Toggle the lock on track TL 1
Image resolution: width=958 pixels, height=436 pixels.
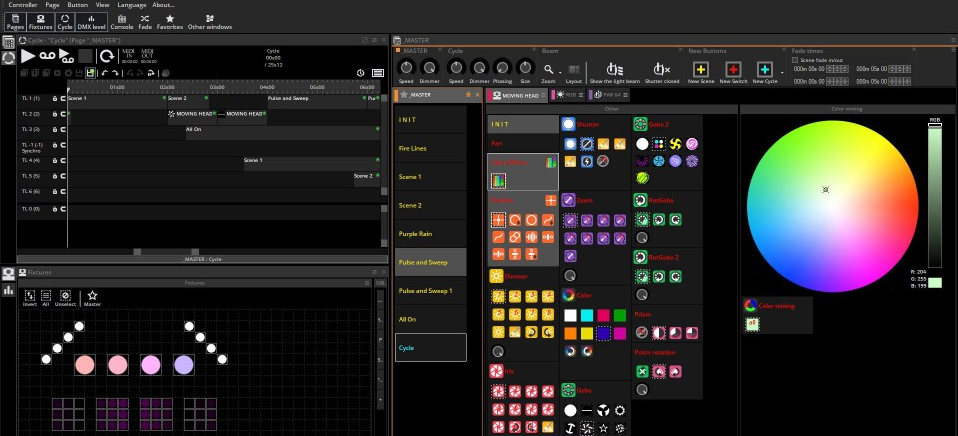pyautogui.click(x=55, y=99)
